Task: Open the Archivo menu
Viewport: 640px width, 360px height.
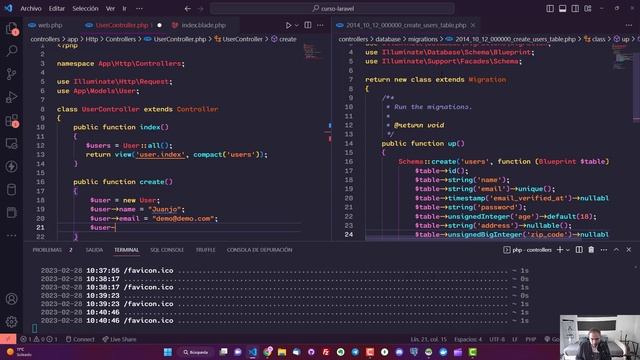Action: click(x=31, y=9)
